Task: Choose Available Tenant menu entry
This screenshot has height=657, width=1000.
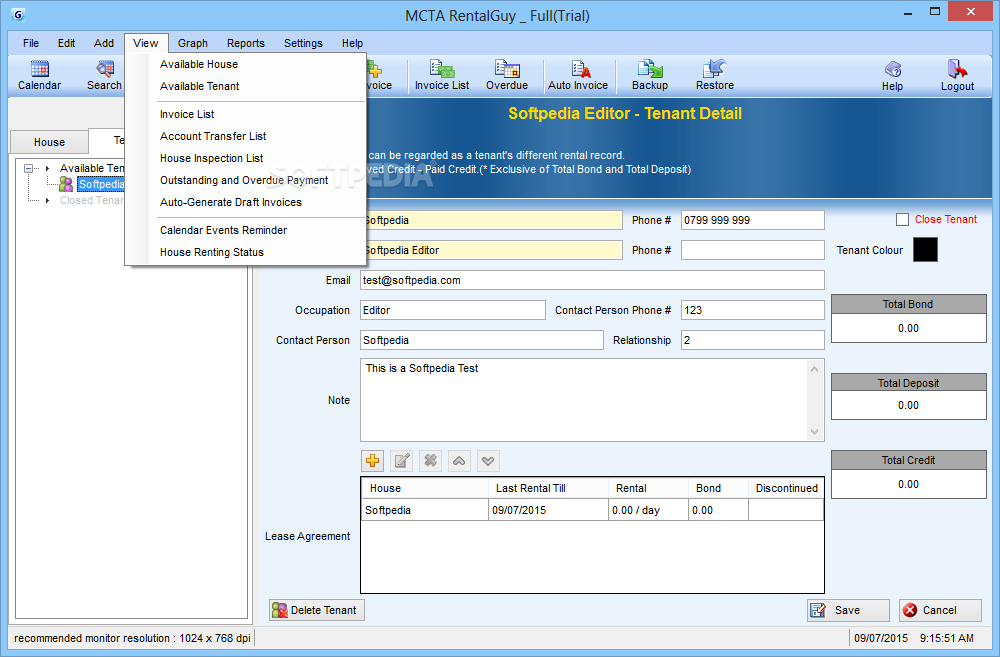Action: (246, 86)
